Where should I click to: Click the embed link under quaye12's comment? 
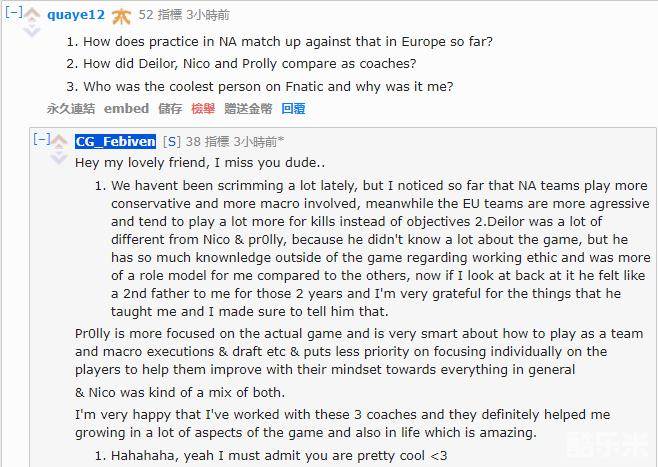tap(126, 108)
